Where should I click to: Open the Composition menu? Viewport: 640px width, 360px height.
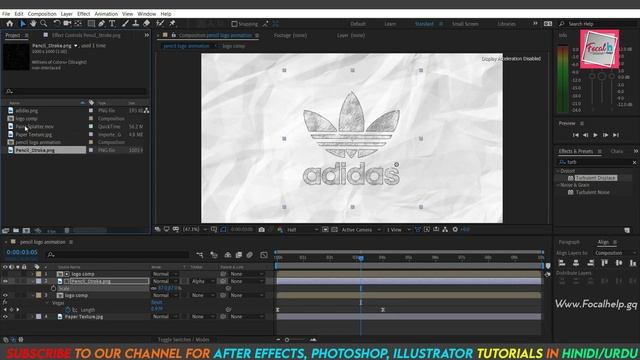42,14
